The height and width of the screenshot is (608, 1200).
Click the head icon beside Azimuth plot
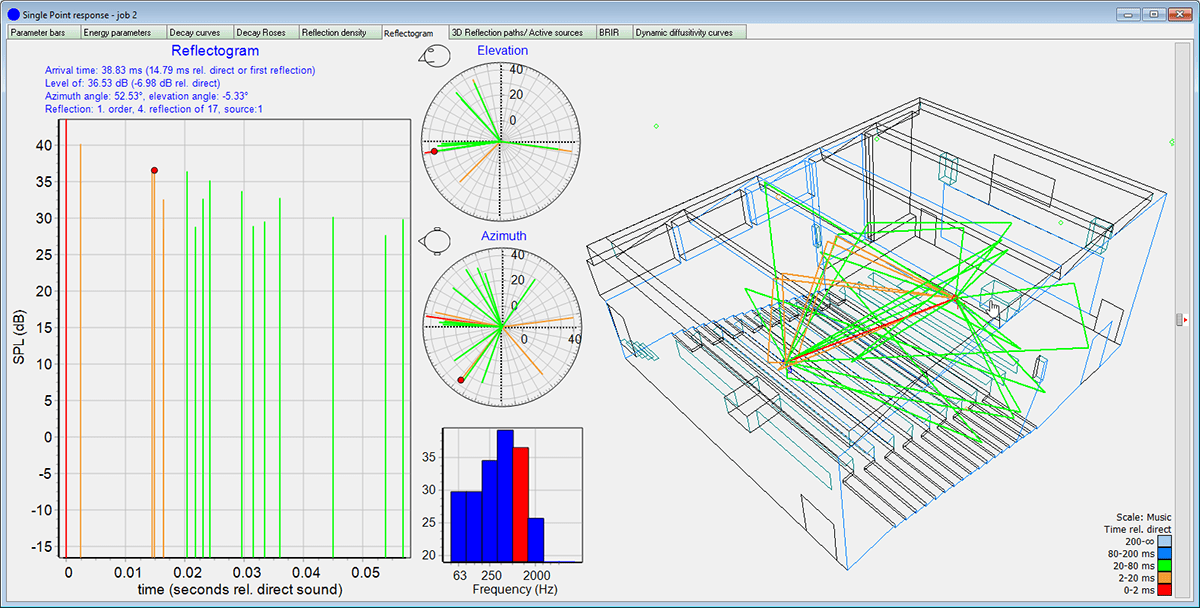point(435,241)
